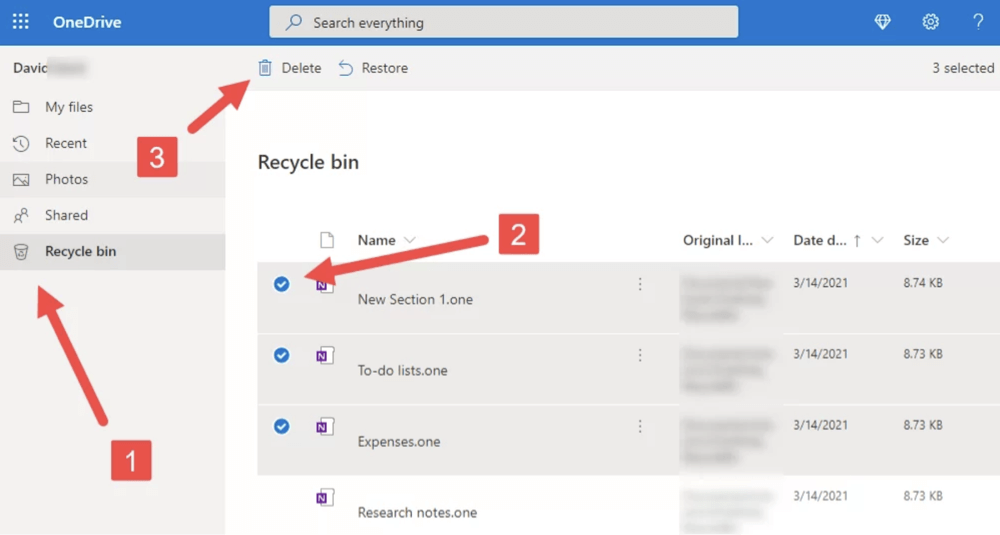This screenshot has width=1000, height=535.
Task: Click 8.74 KB size value
Action: pyautogui.click(x=922, y=283)
